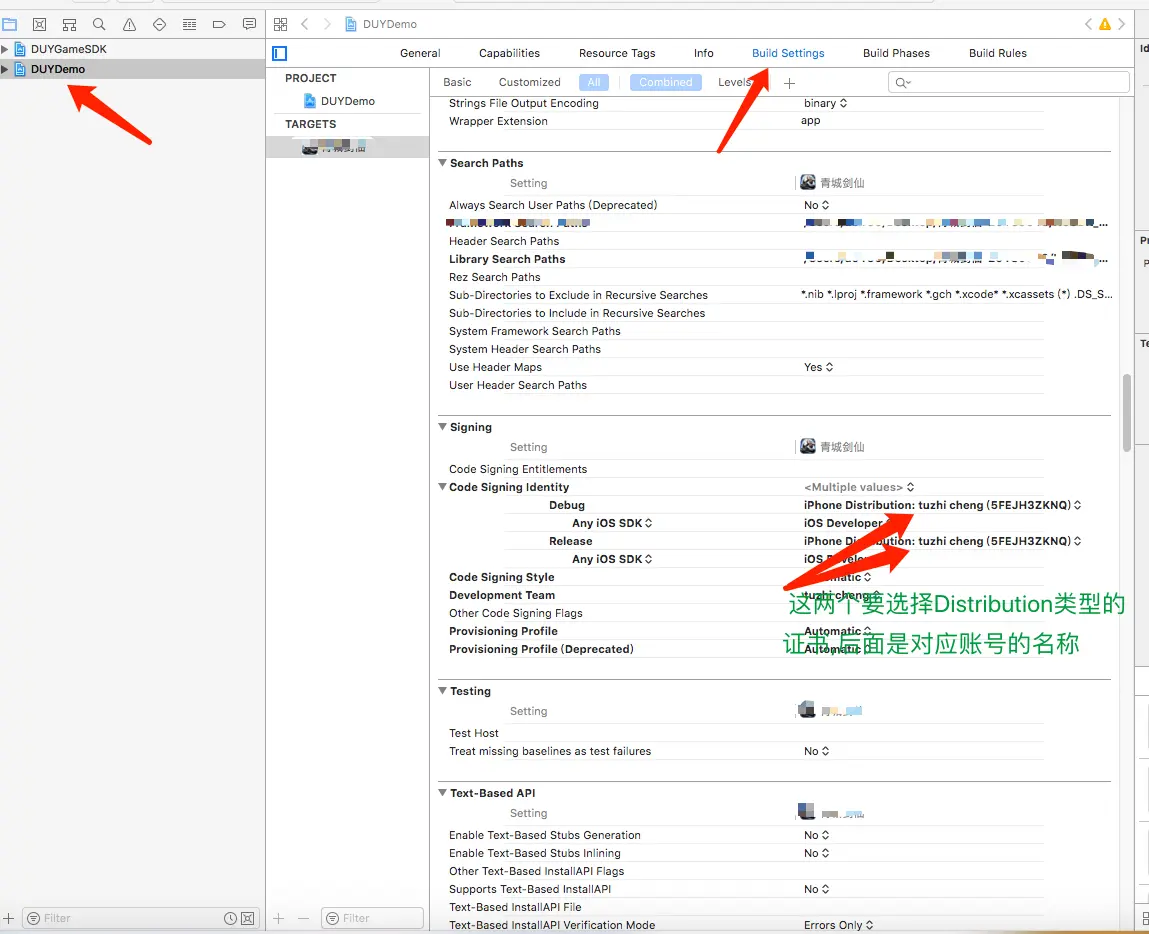Change Text-Based InstallAPI Verification Mode value

point(838,925)
